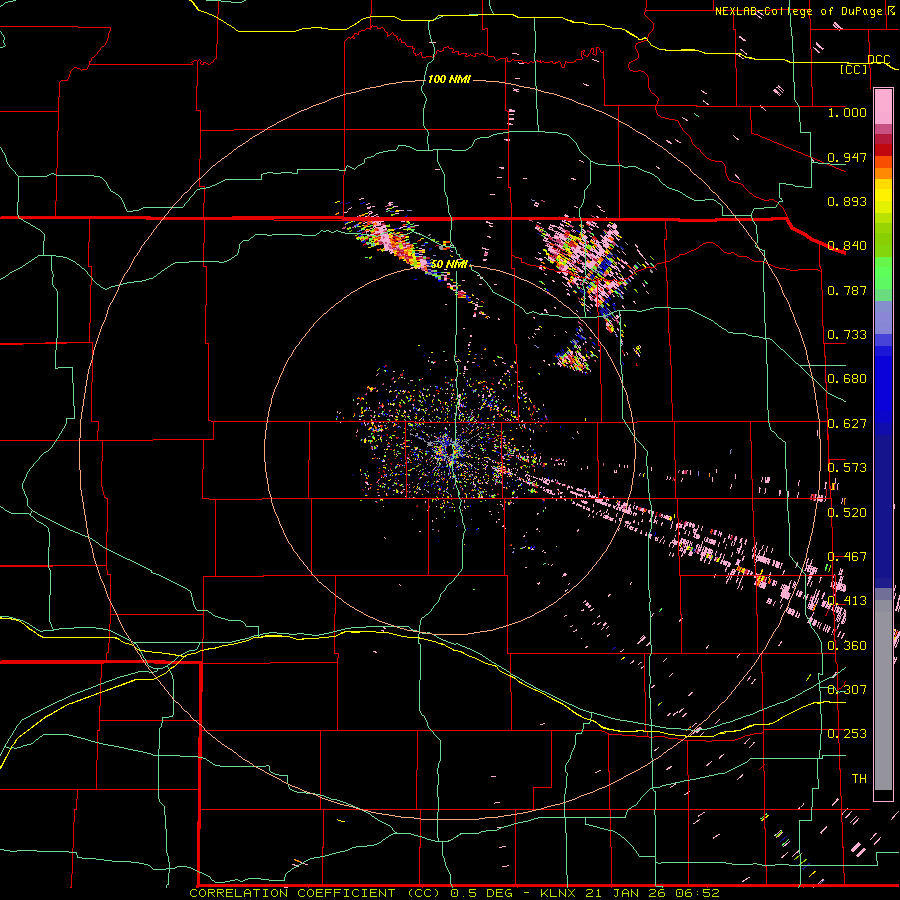Click the TH label at the legend bottom
This screenshot has width=900, height=900.
(859, 779)
